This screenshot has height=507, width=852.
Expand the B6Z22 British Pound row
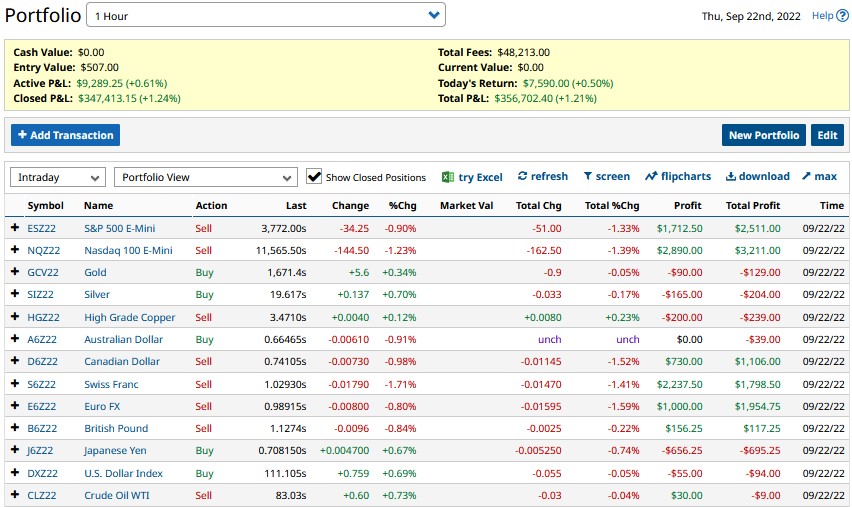coord(15,428)
